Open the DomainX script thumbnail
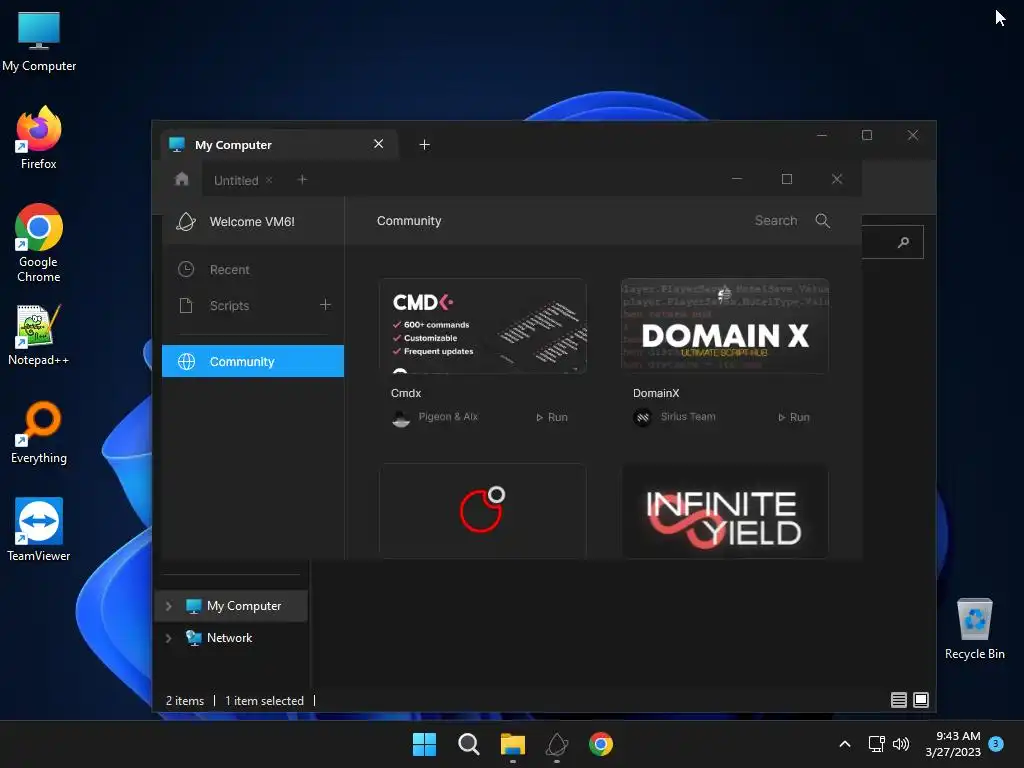 [725, 326]
